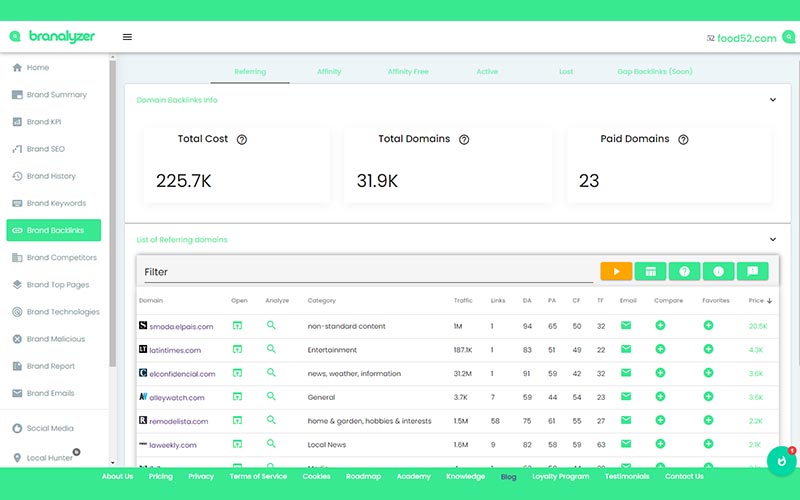Open the elconfidencial.com domain link
Viewport: 800px width, 500px height.
[x=182, y=374]
